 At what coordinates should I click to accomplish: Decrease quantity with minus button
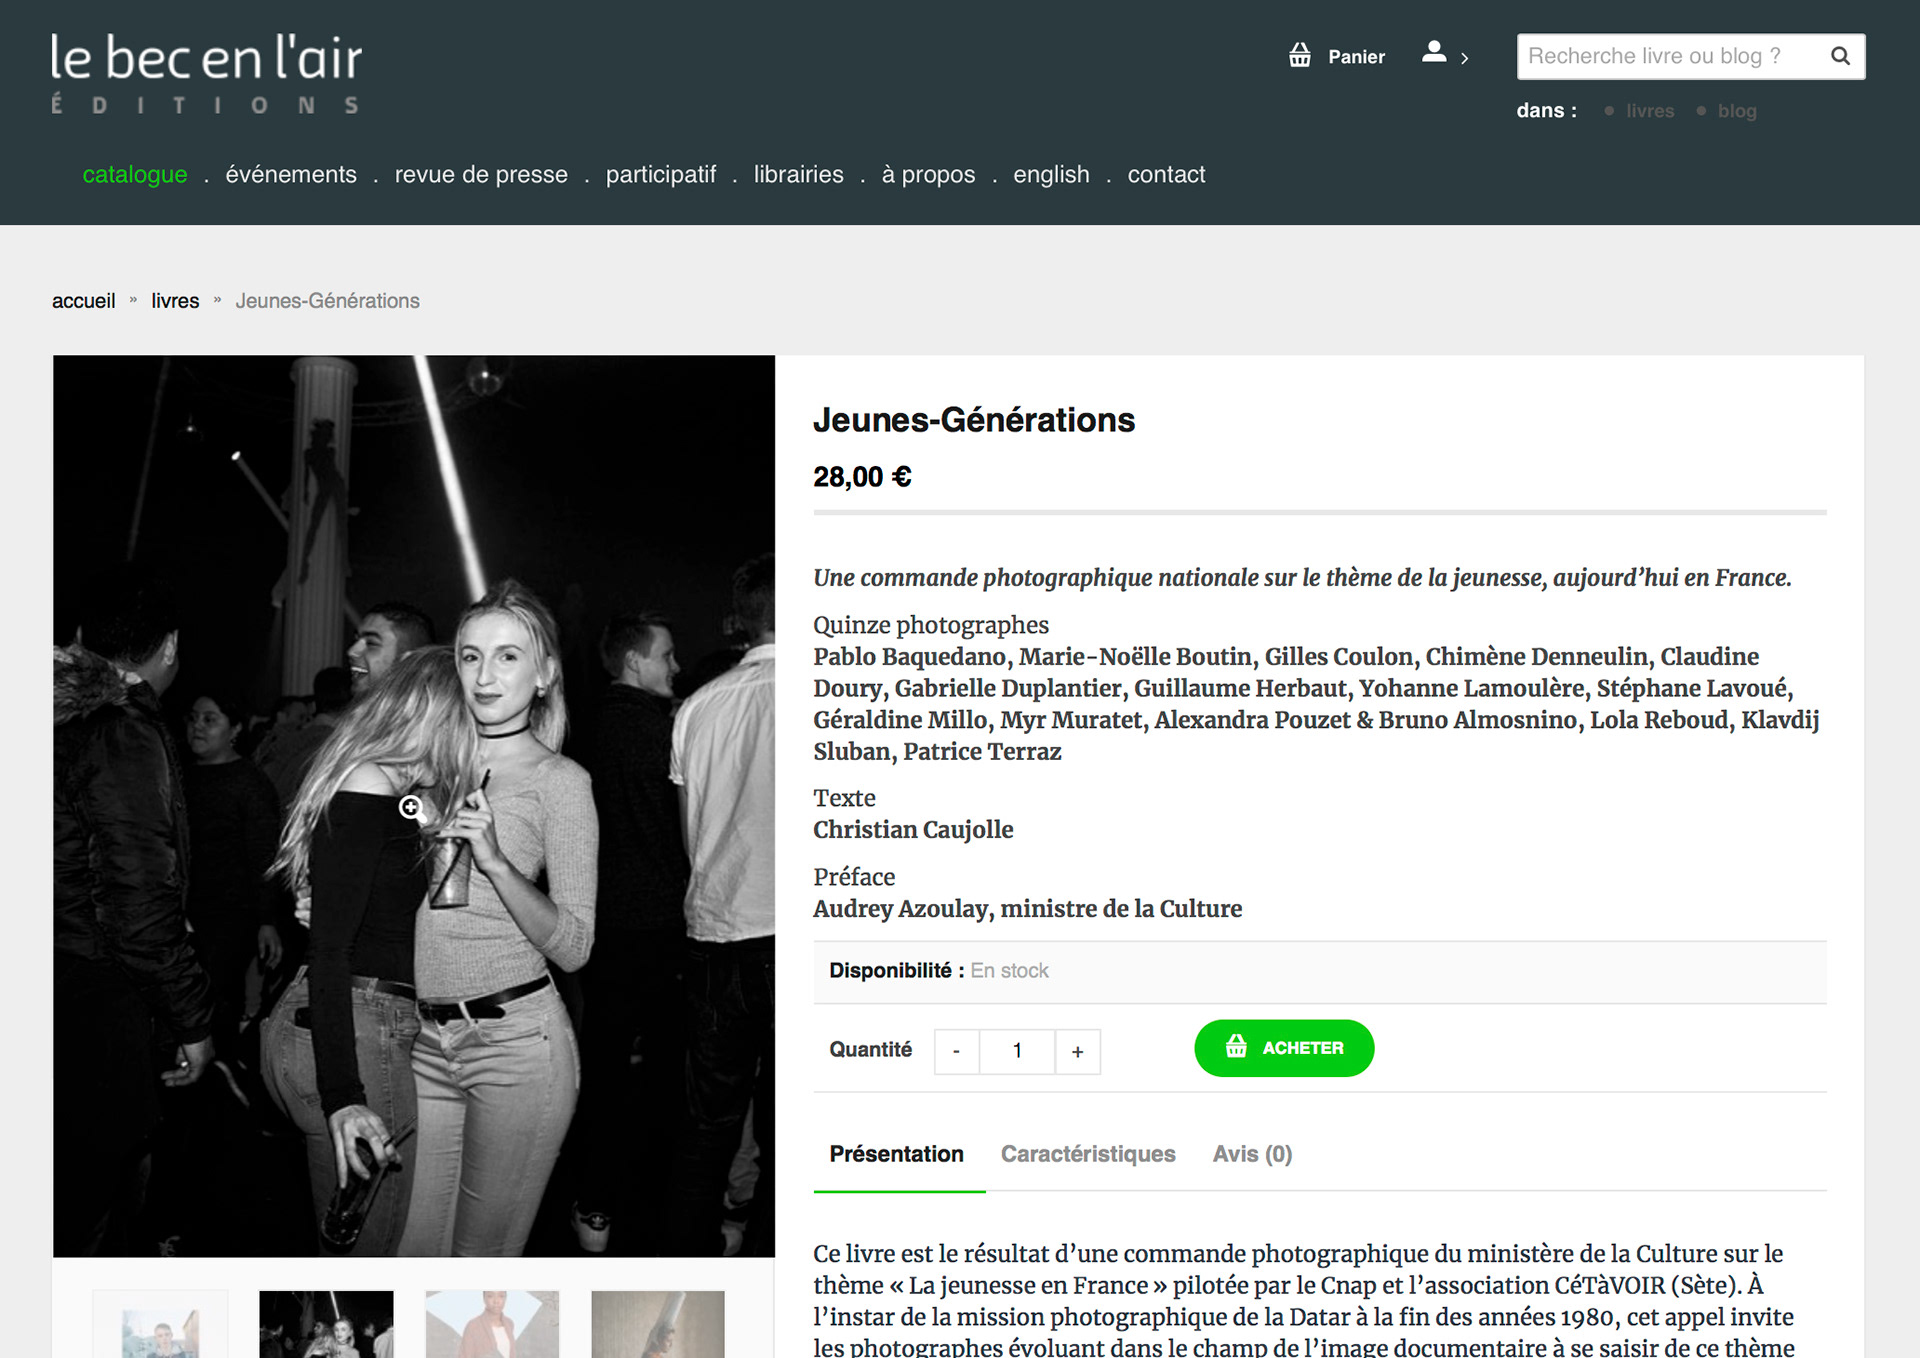(956, 1051)
